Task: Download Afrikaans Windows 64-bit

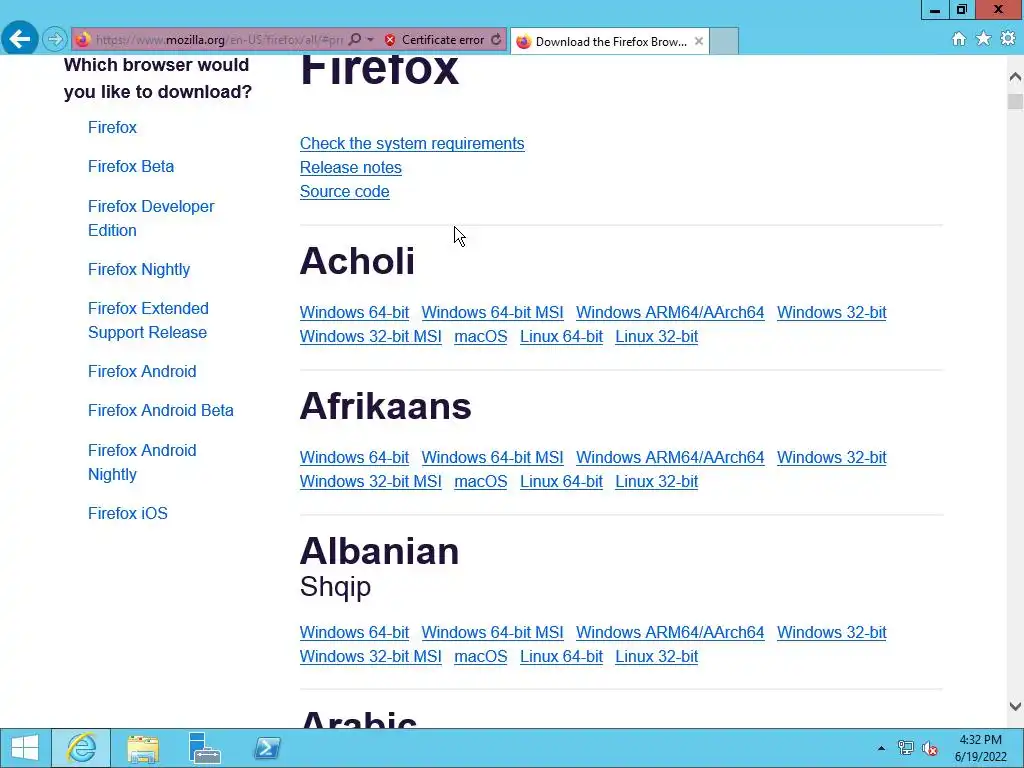Action: 354,458
